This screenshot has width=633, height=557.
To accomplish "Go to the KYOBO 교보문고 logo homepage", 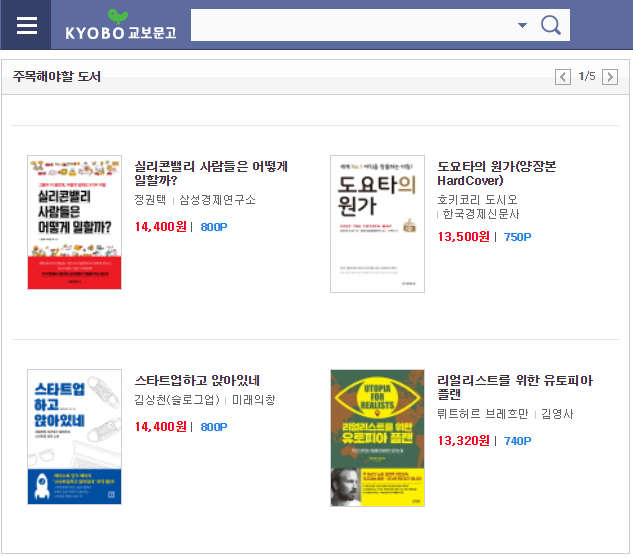I will click(x=121, y=26).
